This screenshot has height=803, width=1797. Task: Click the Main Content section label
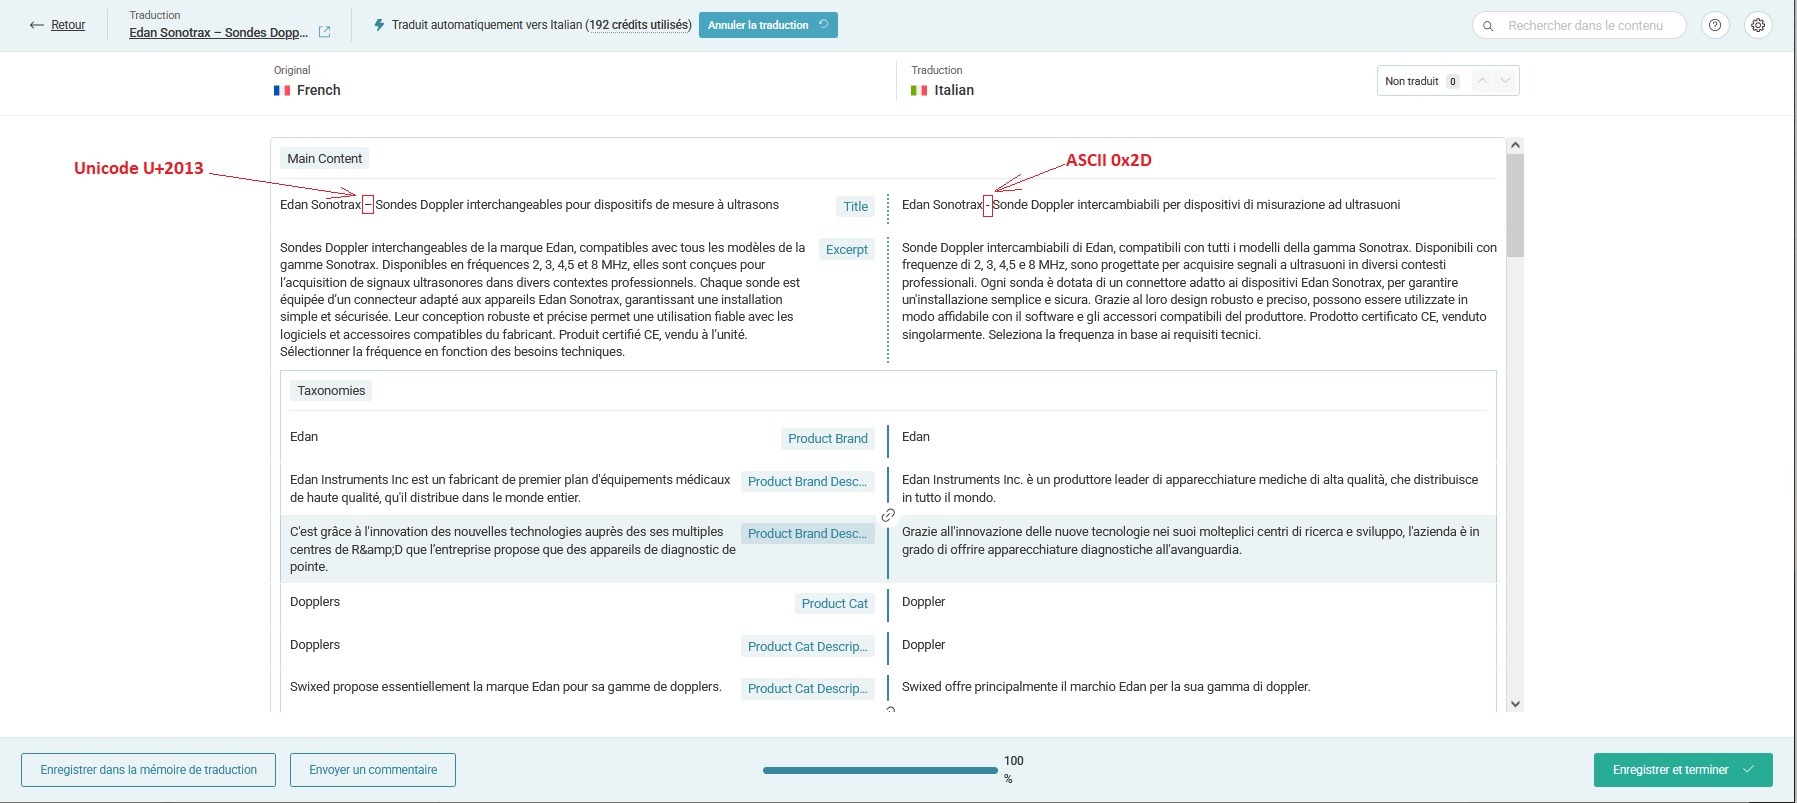click(325, 158)
